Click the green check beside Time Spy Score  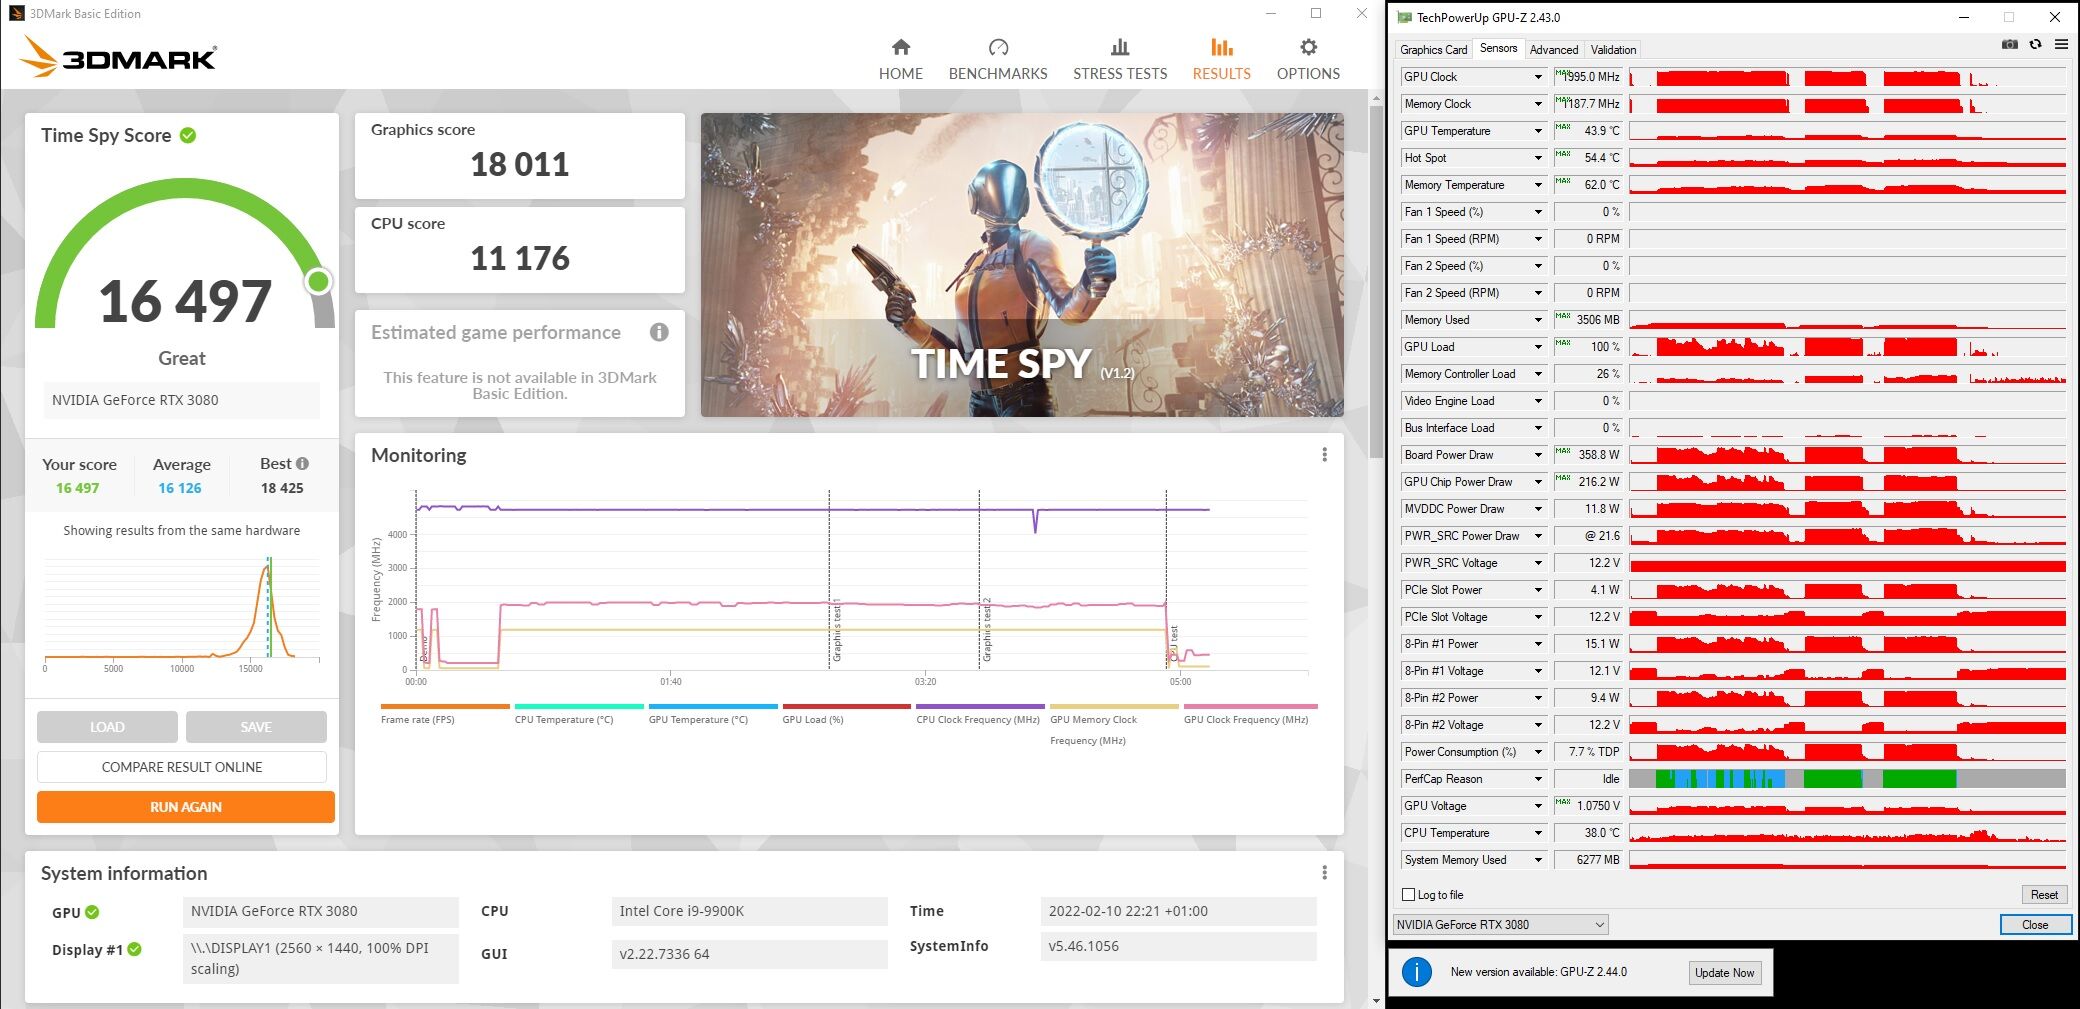[x=188, y=135]
